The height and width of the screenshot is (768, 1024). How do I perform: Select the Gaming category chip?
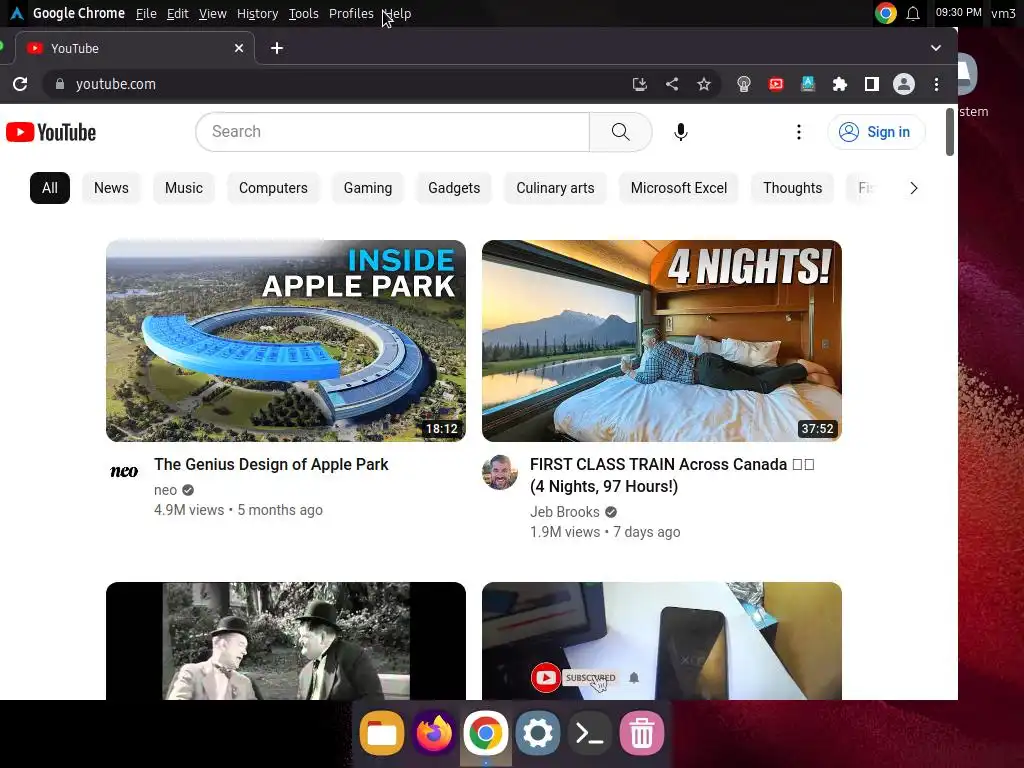click(x=368, y=188)
